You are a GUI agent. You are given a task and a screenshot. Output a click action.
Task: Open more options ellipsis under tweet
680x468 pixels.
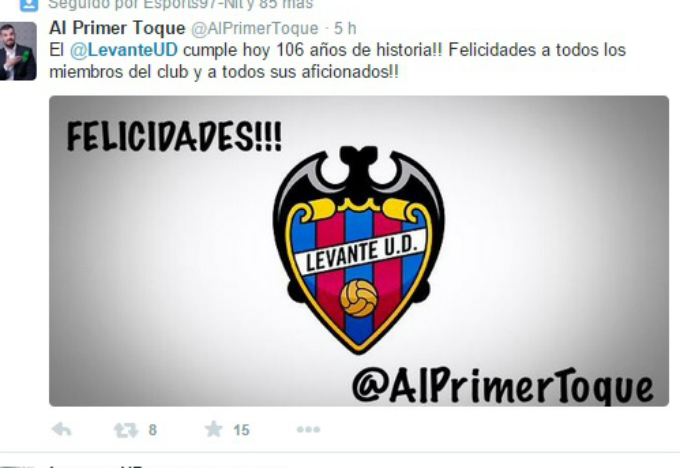pyautogui.click(x=308, y=429)
